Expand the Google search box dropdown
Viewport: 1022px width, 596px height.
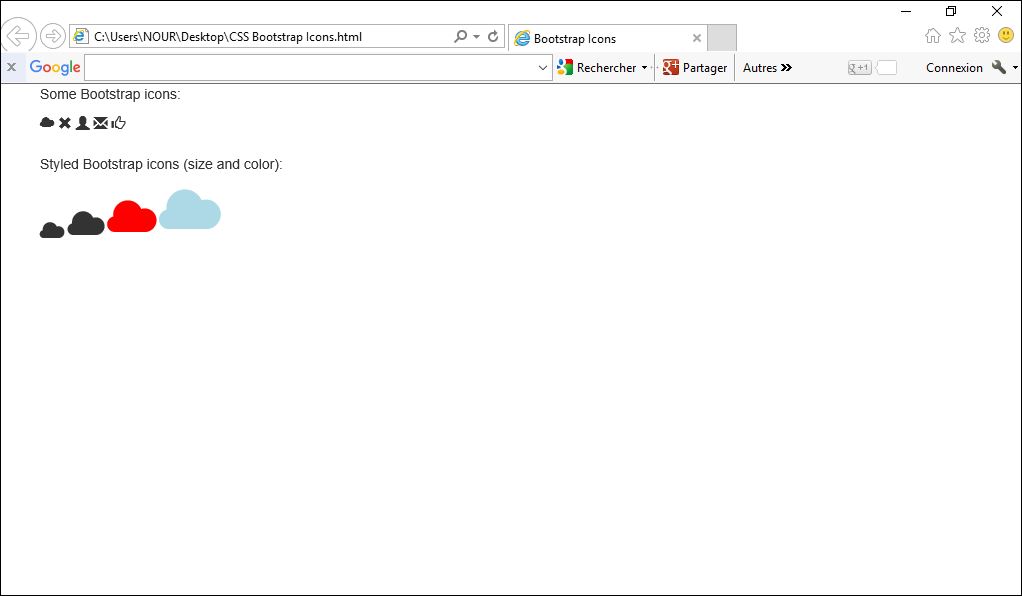pos(543,68)
